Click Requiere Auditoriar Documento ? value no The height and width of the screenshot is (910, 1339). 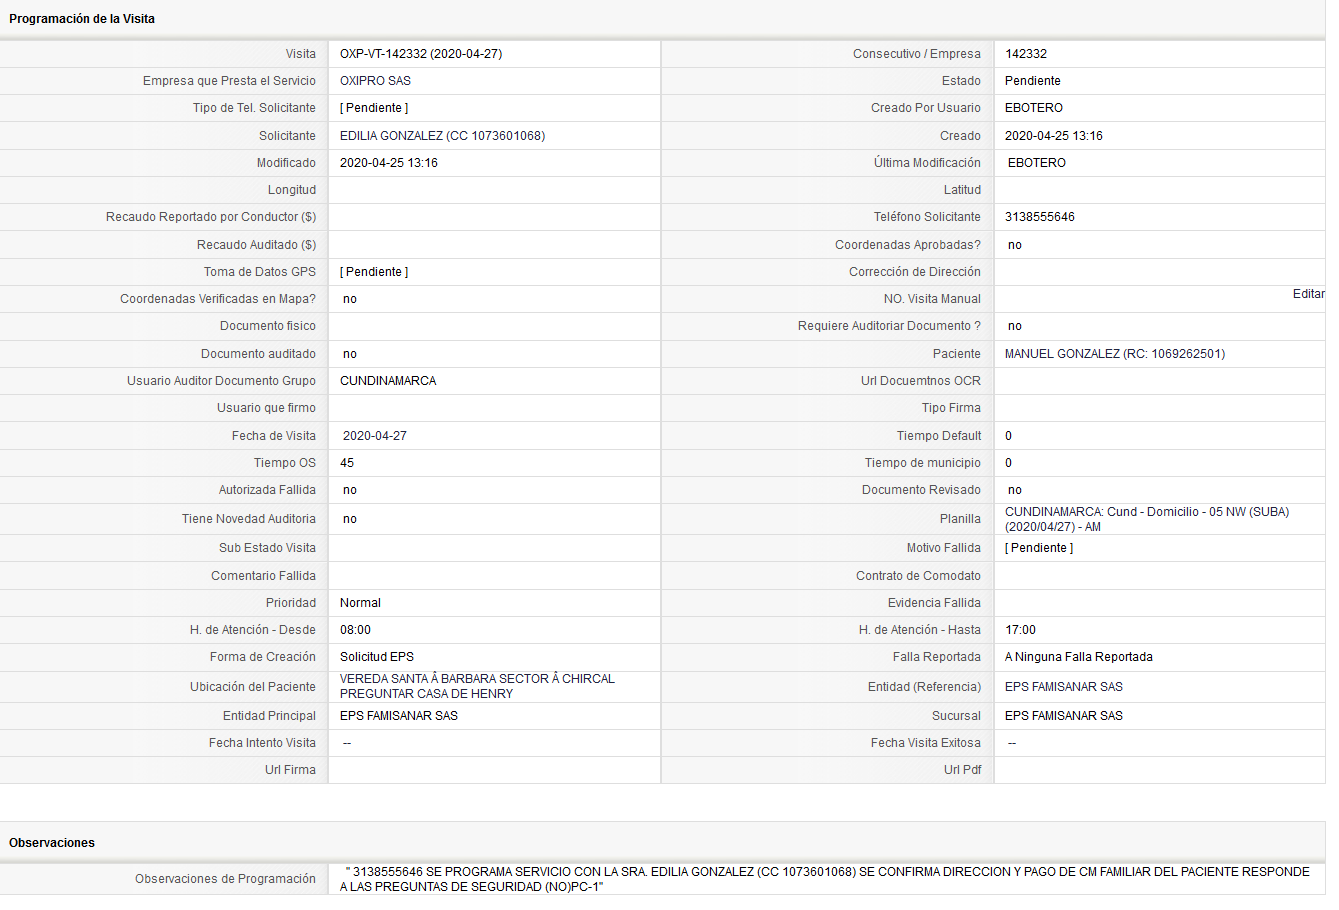click(1015, 326)
